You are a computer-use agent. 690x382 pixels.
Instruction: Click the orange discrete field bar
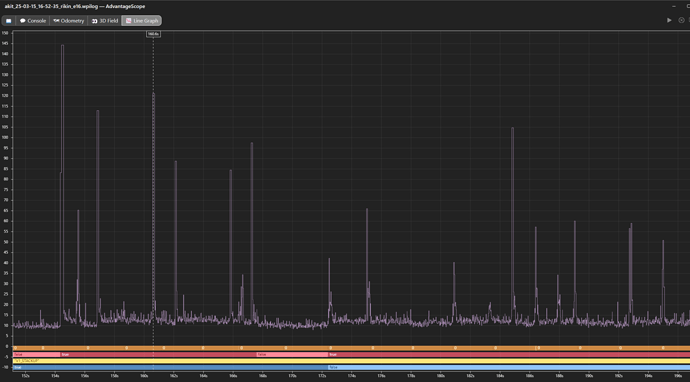point(351,348)
